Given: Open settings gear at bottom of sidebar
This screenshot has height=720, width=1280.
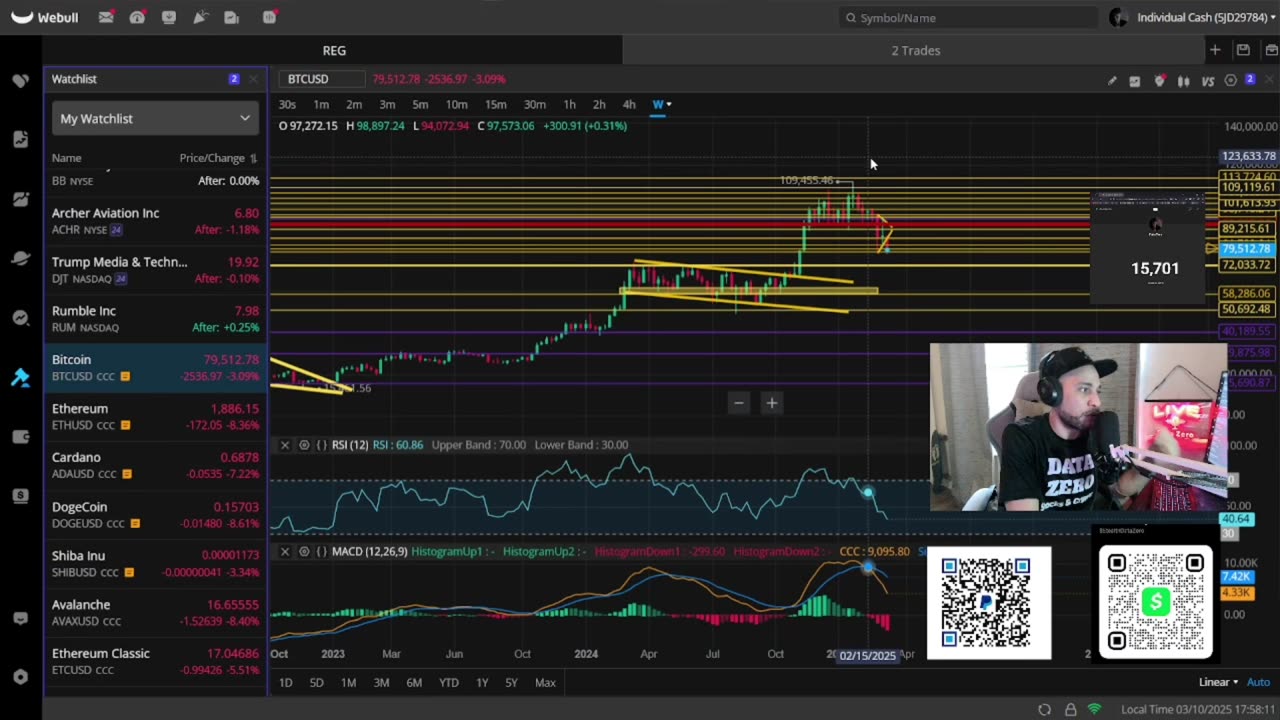Looking at the screenshot, I should 20,677.
